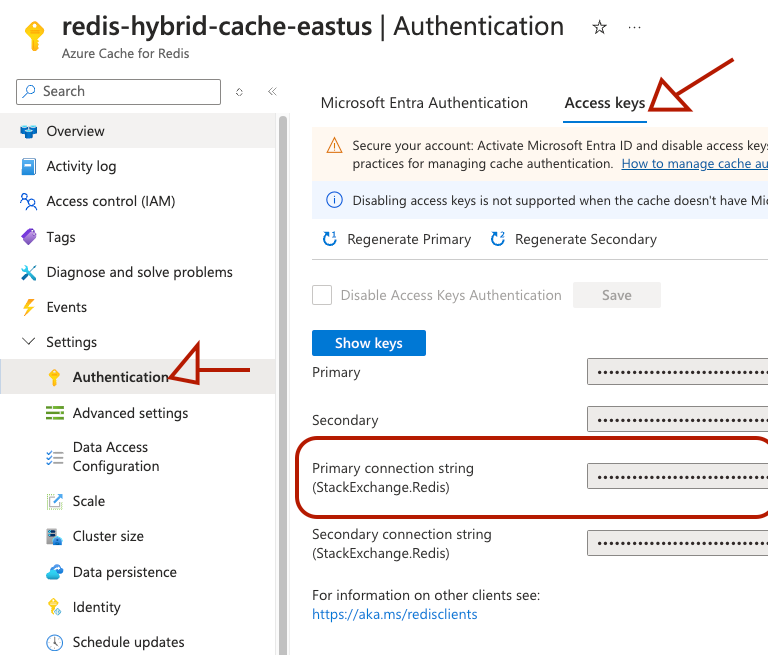Click the Schedule updates clock icon

click(x=54, y=642)
